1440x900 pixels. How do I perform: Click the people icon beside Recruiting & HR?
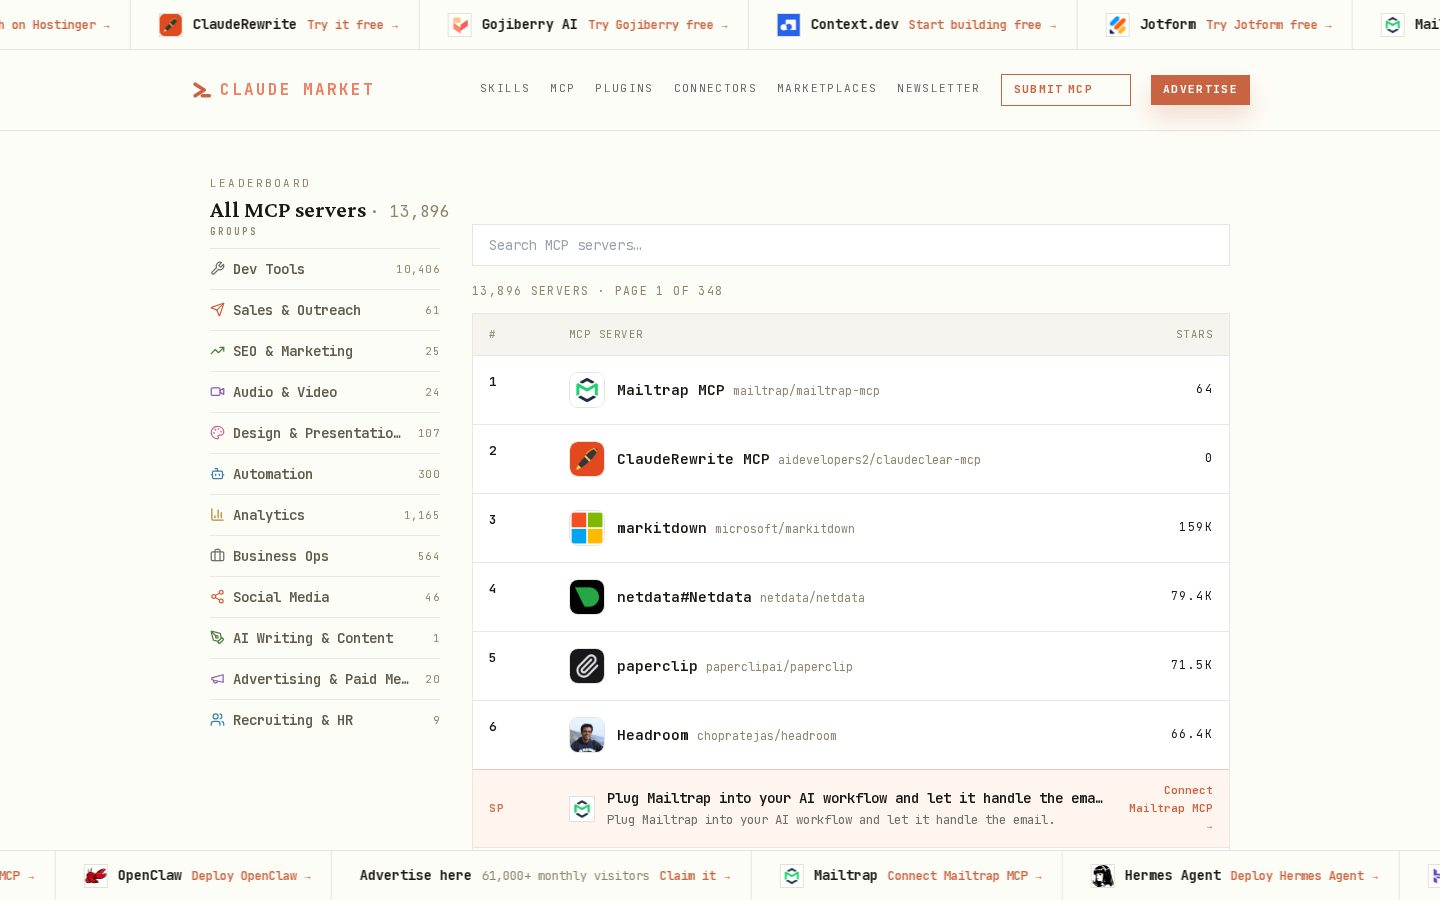(217, 719)
